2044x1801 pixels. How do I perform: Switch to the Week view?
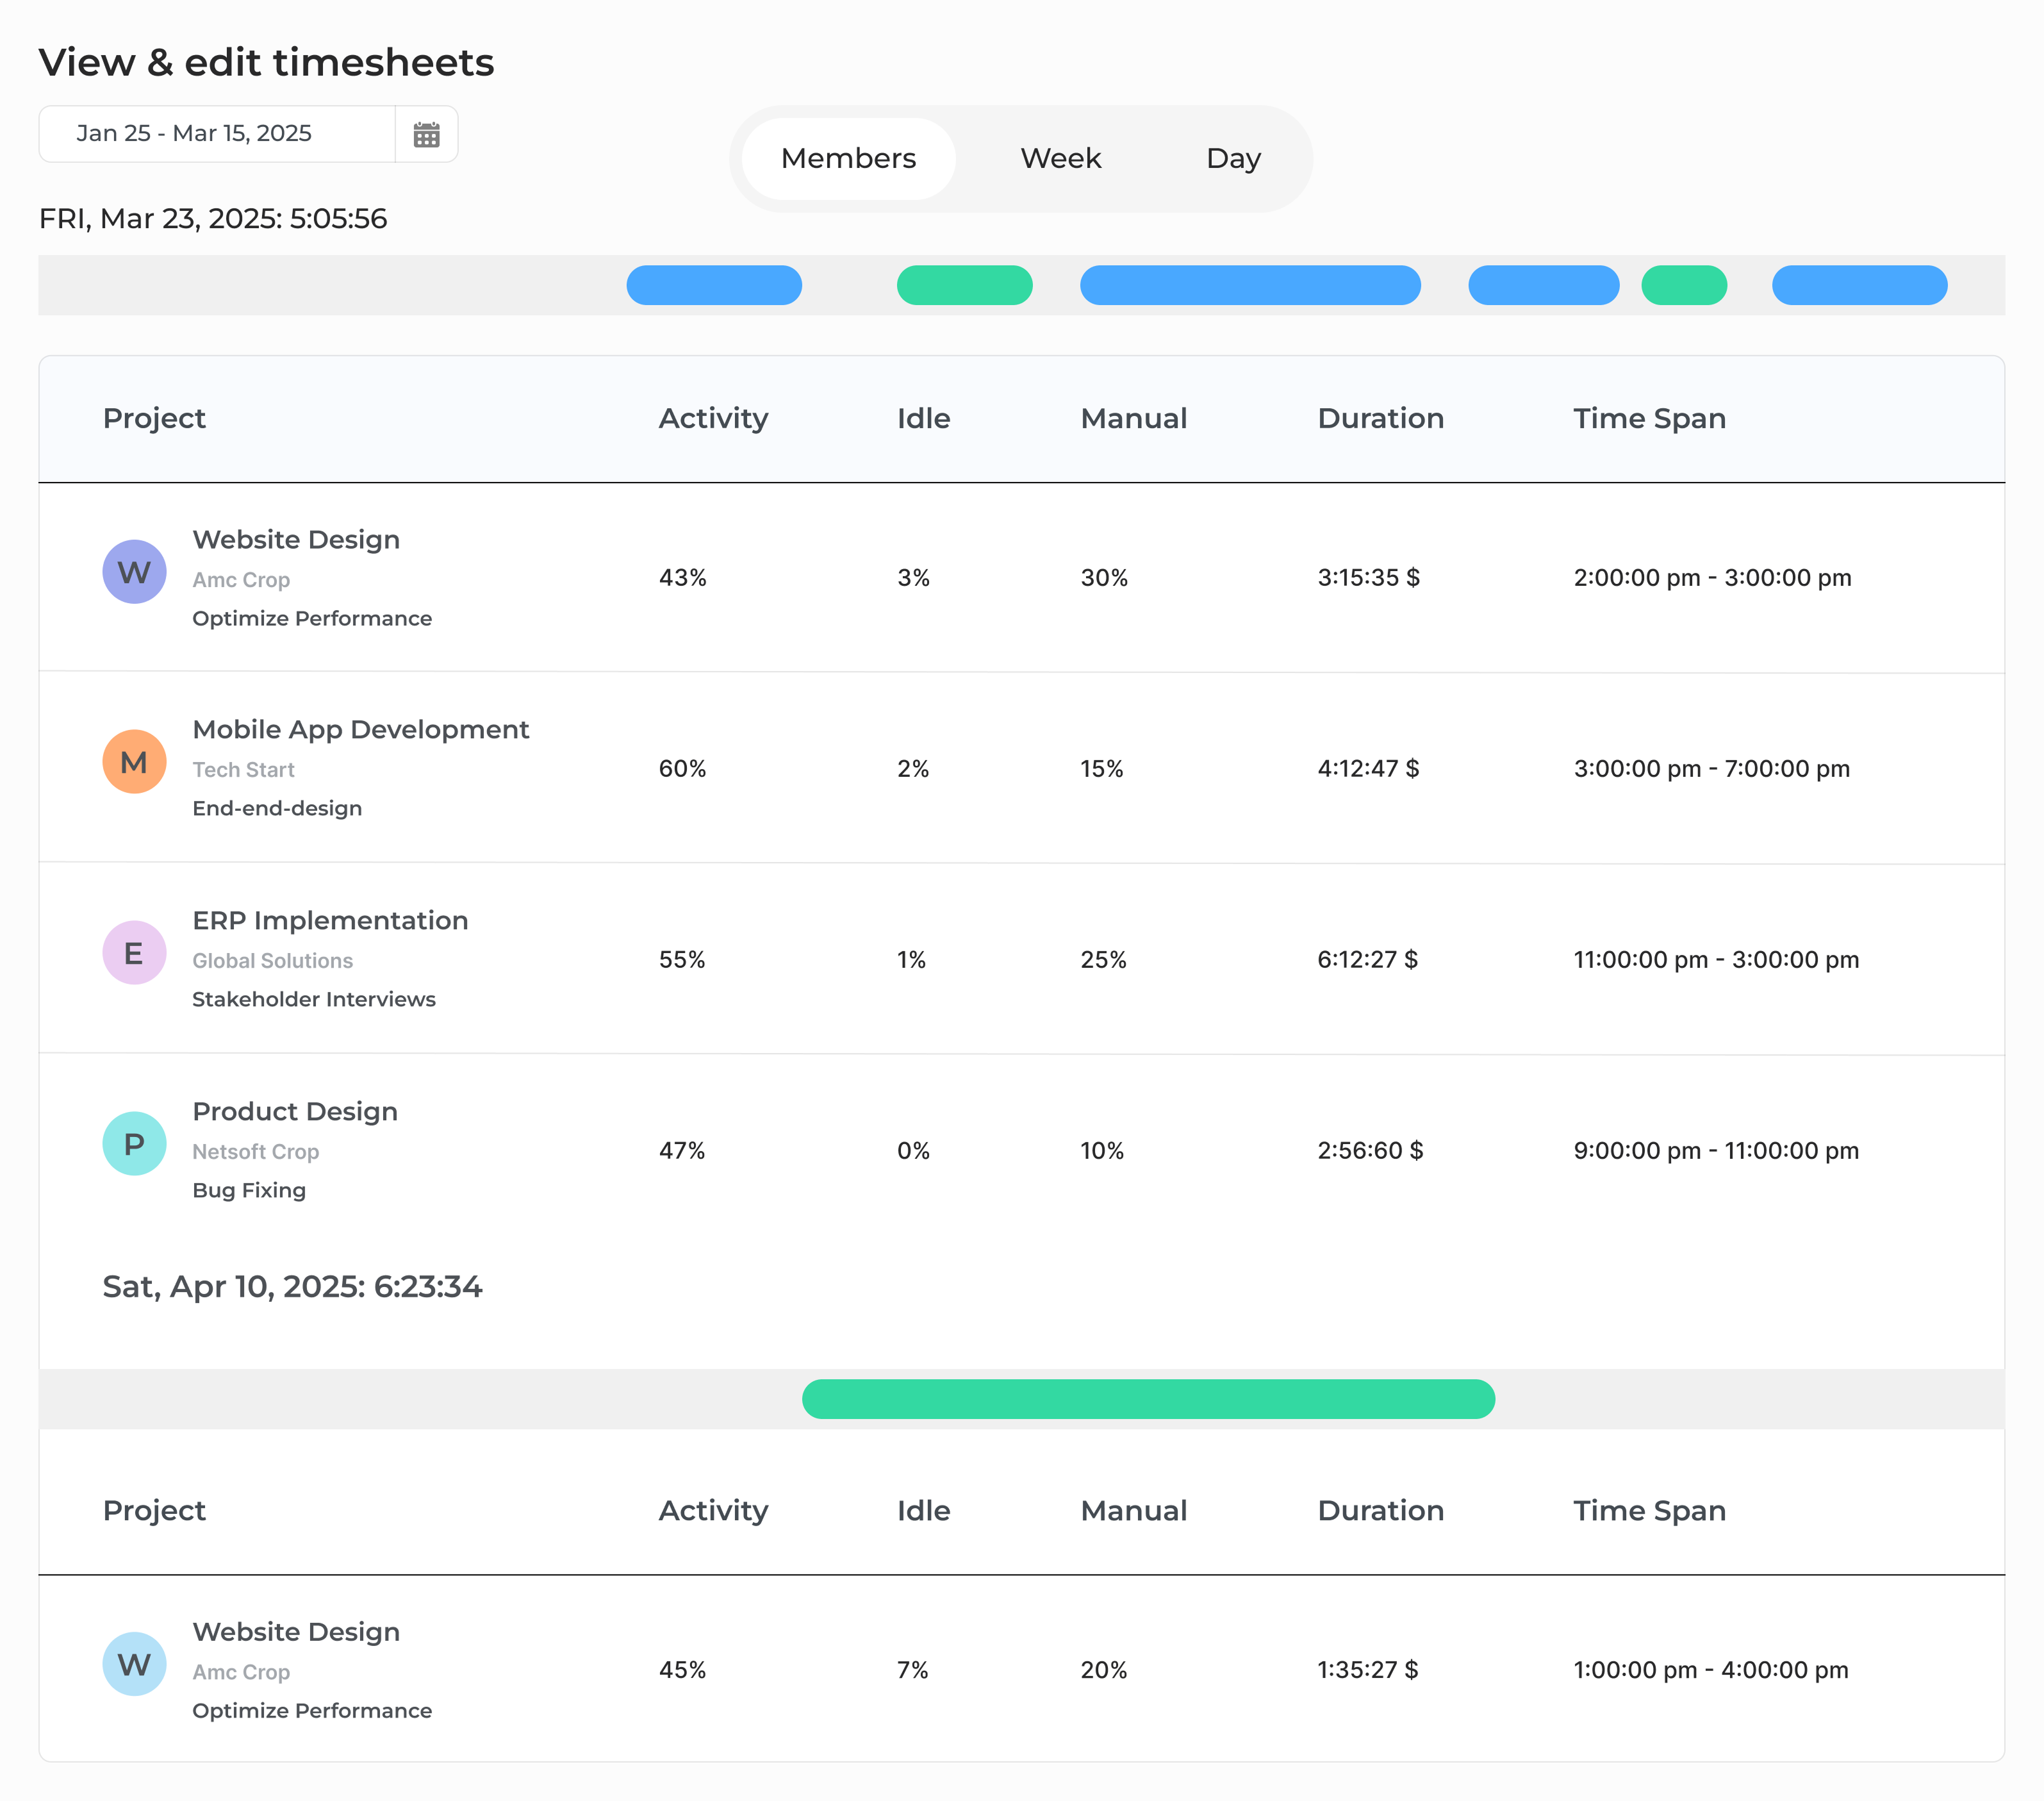pos(1059,158)
